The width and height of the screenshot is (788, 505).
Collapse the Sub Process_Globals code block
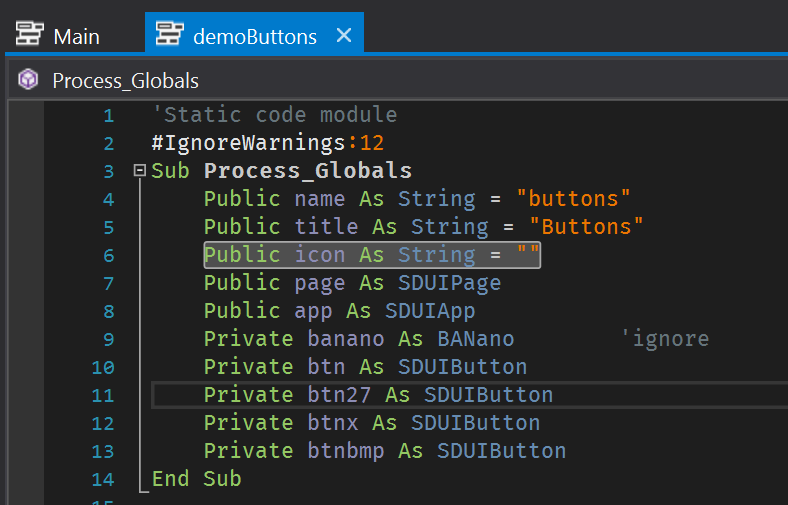coord(139,171)
